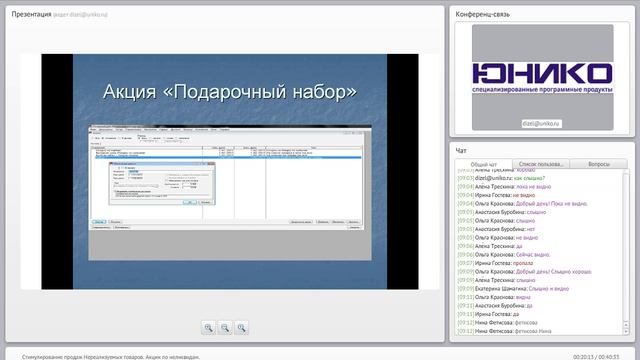Select message 'Анастасия Буробина: да'
The image size is (640, 360).
click(495, 305)
